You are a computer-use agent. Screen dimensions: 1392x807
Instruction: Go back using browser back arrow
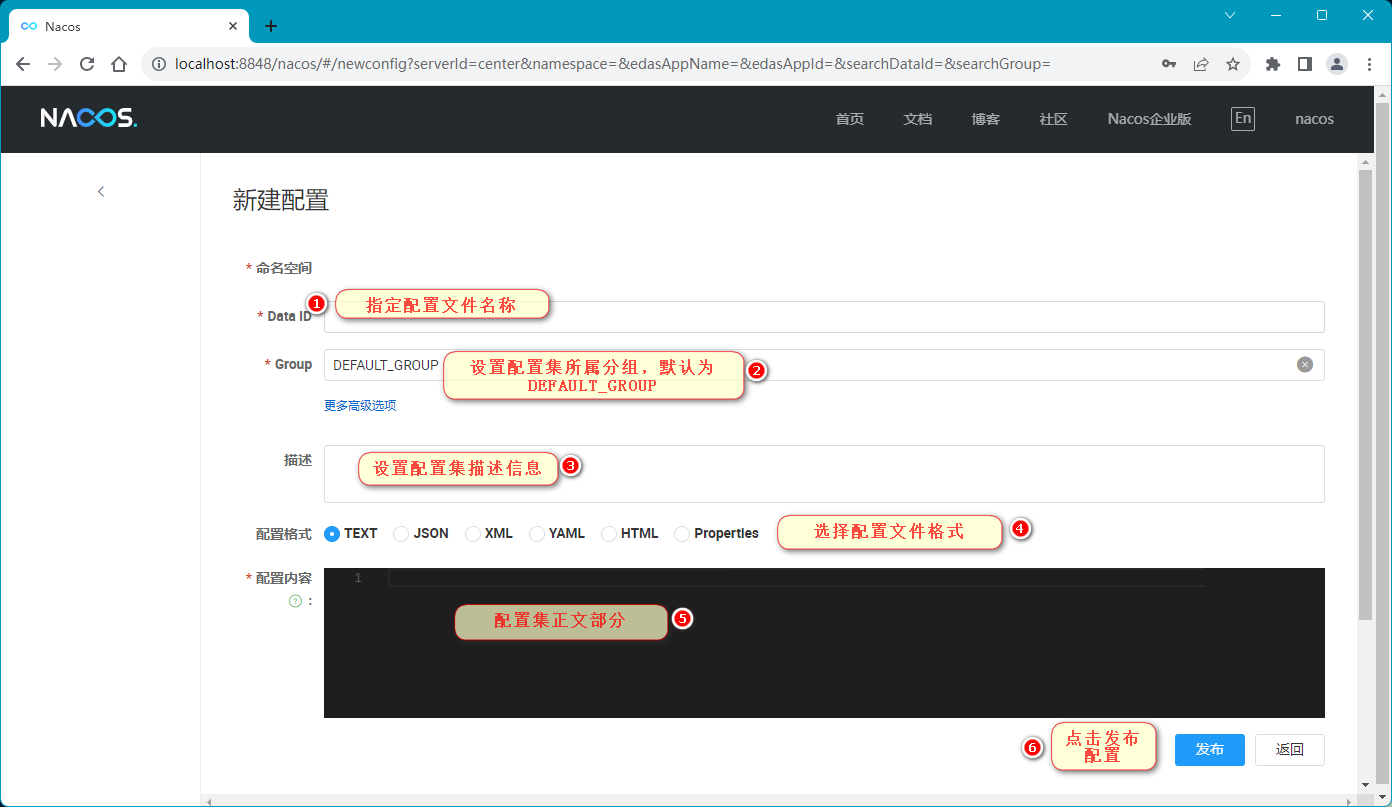23,64
